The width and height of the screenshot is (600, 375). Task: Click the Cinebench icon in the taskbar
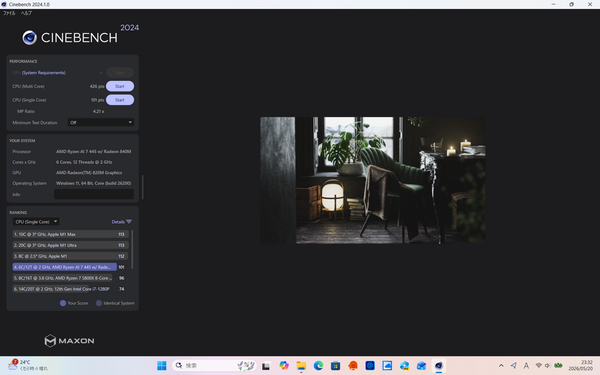[439, 366]
